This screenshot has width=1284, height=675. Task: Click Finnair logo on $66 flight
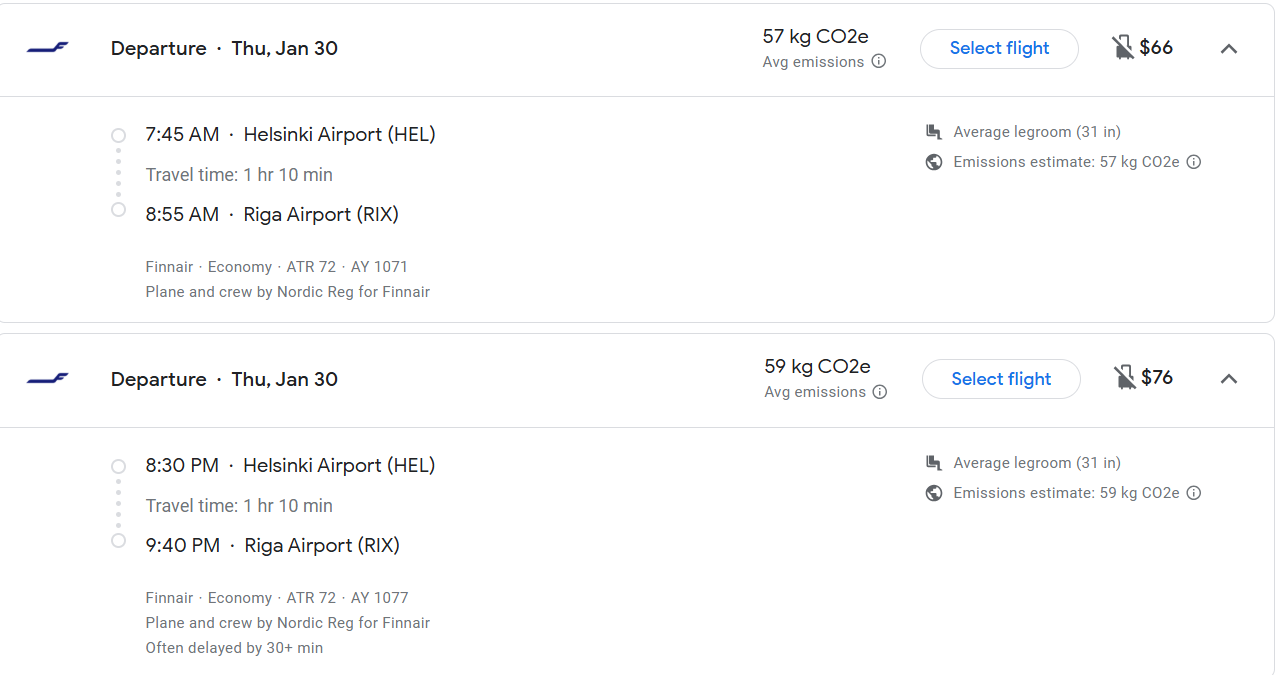pos(47,48)
